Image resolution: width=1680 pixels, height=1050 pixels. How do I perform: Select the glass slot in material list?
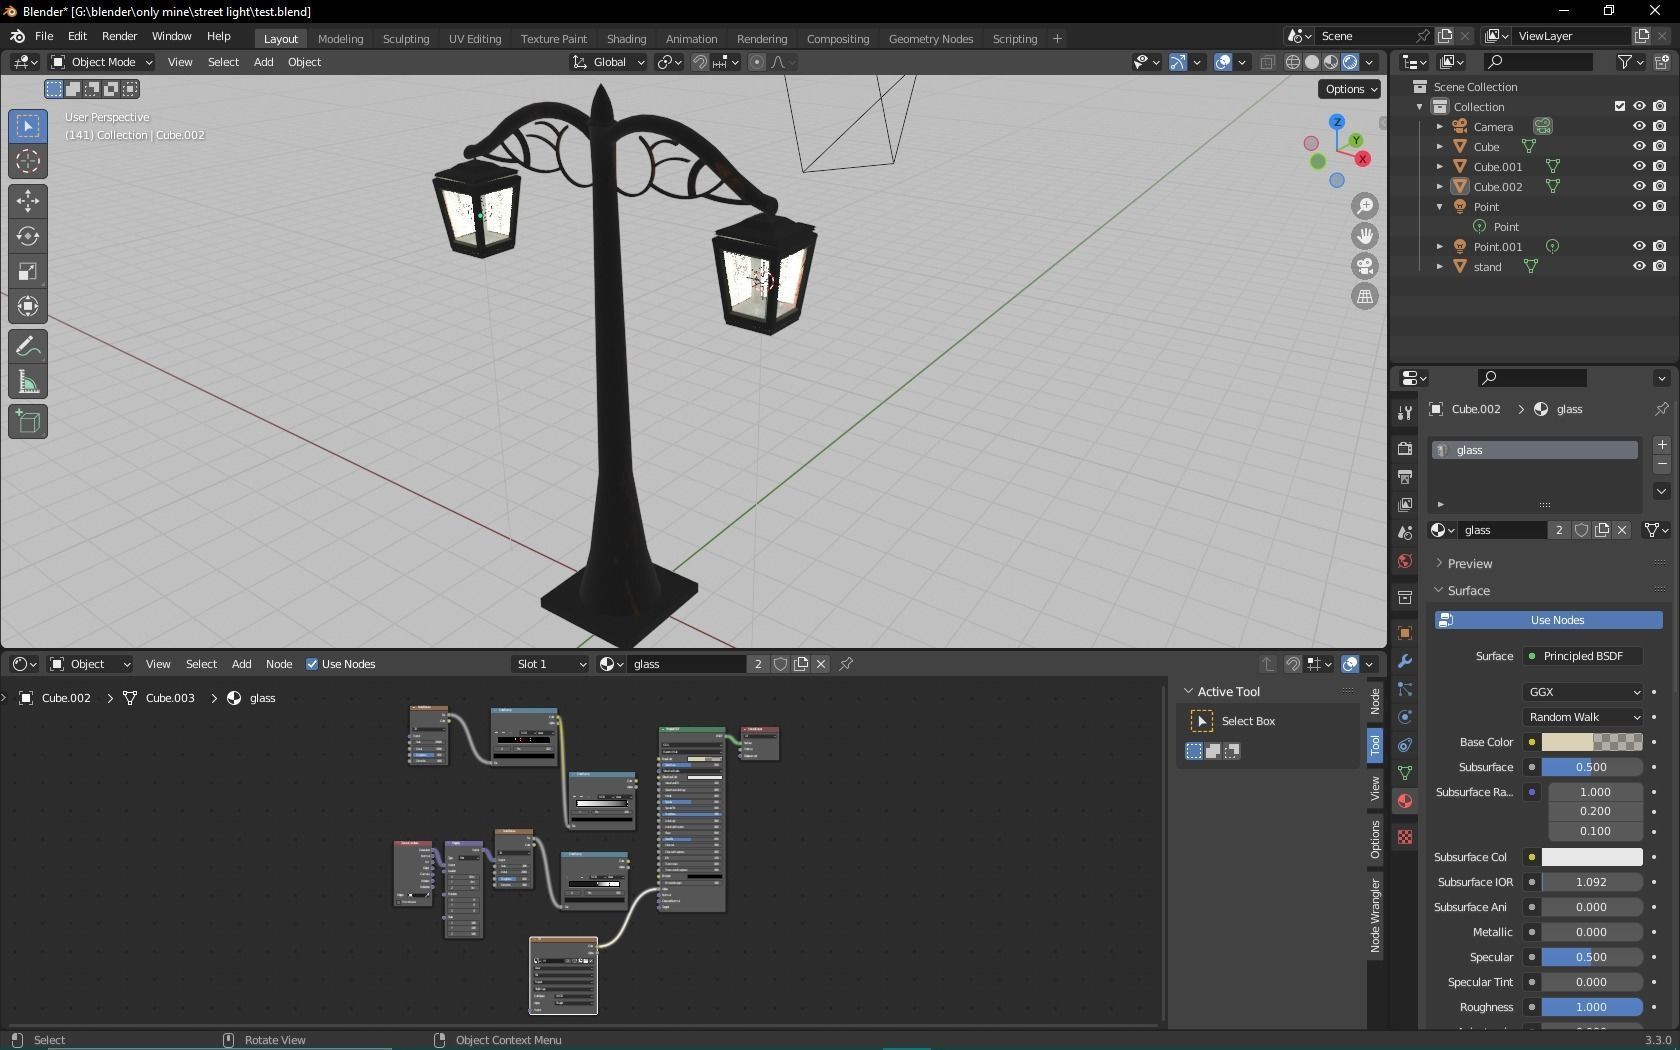click(x=1535, y=450)
